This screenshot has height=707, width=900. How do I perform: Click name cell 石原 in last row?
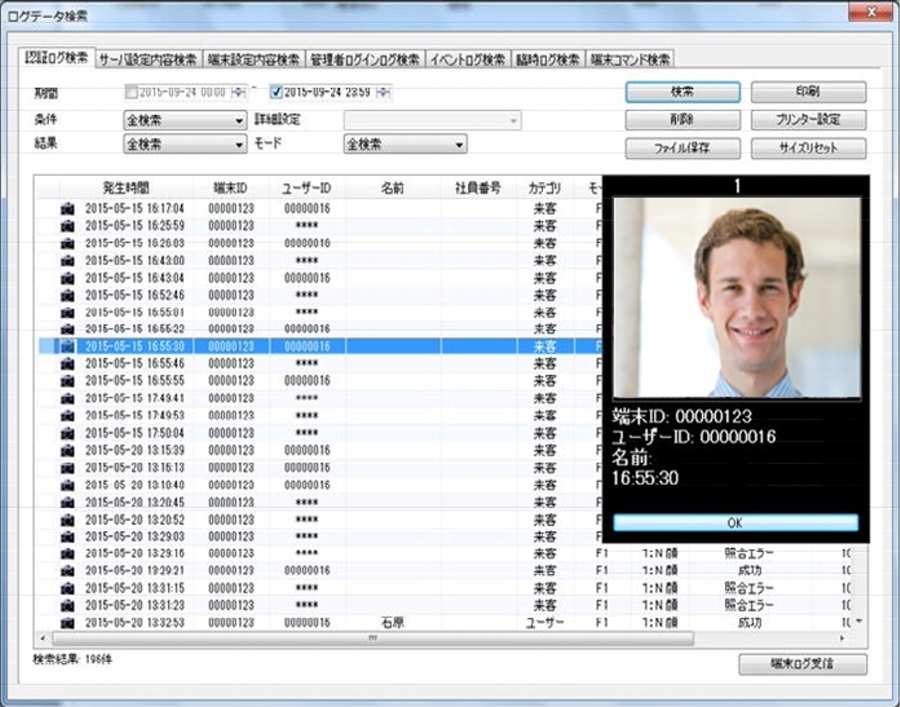pos(393,623)
